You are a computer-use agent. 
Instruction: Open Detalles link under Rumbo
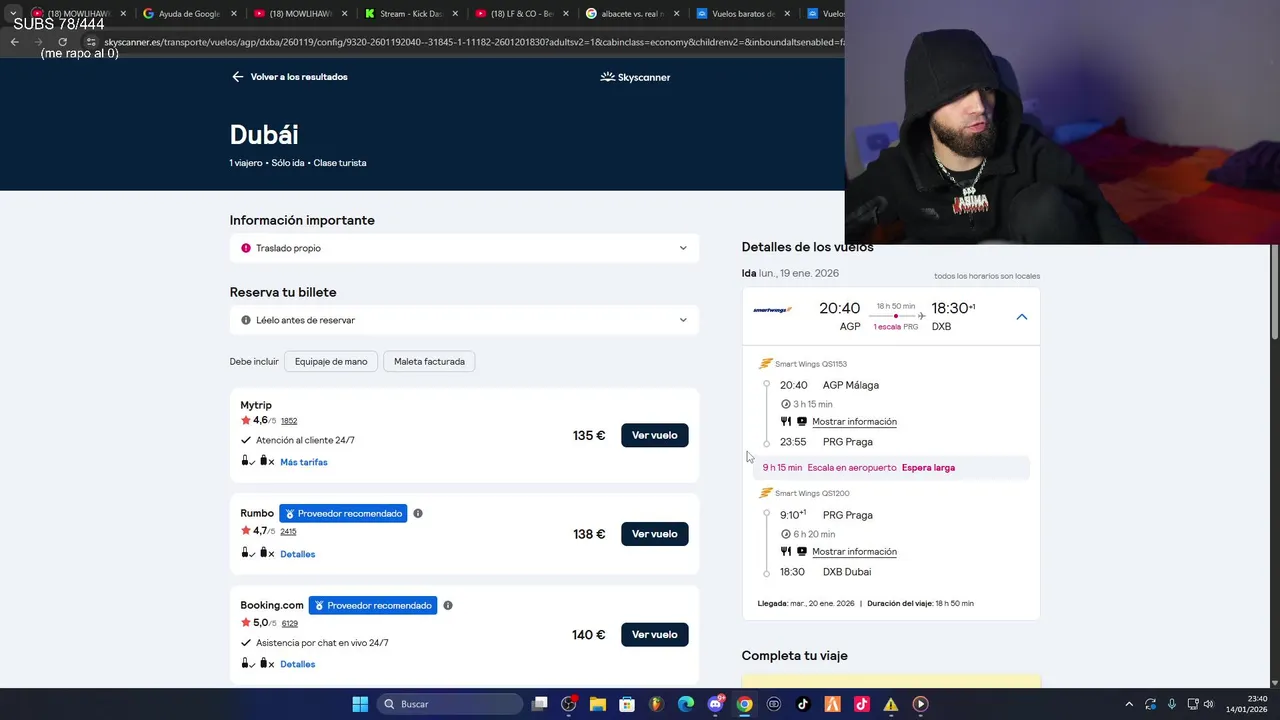[x=298, y=554]
